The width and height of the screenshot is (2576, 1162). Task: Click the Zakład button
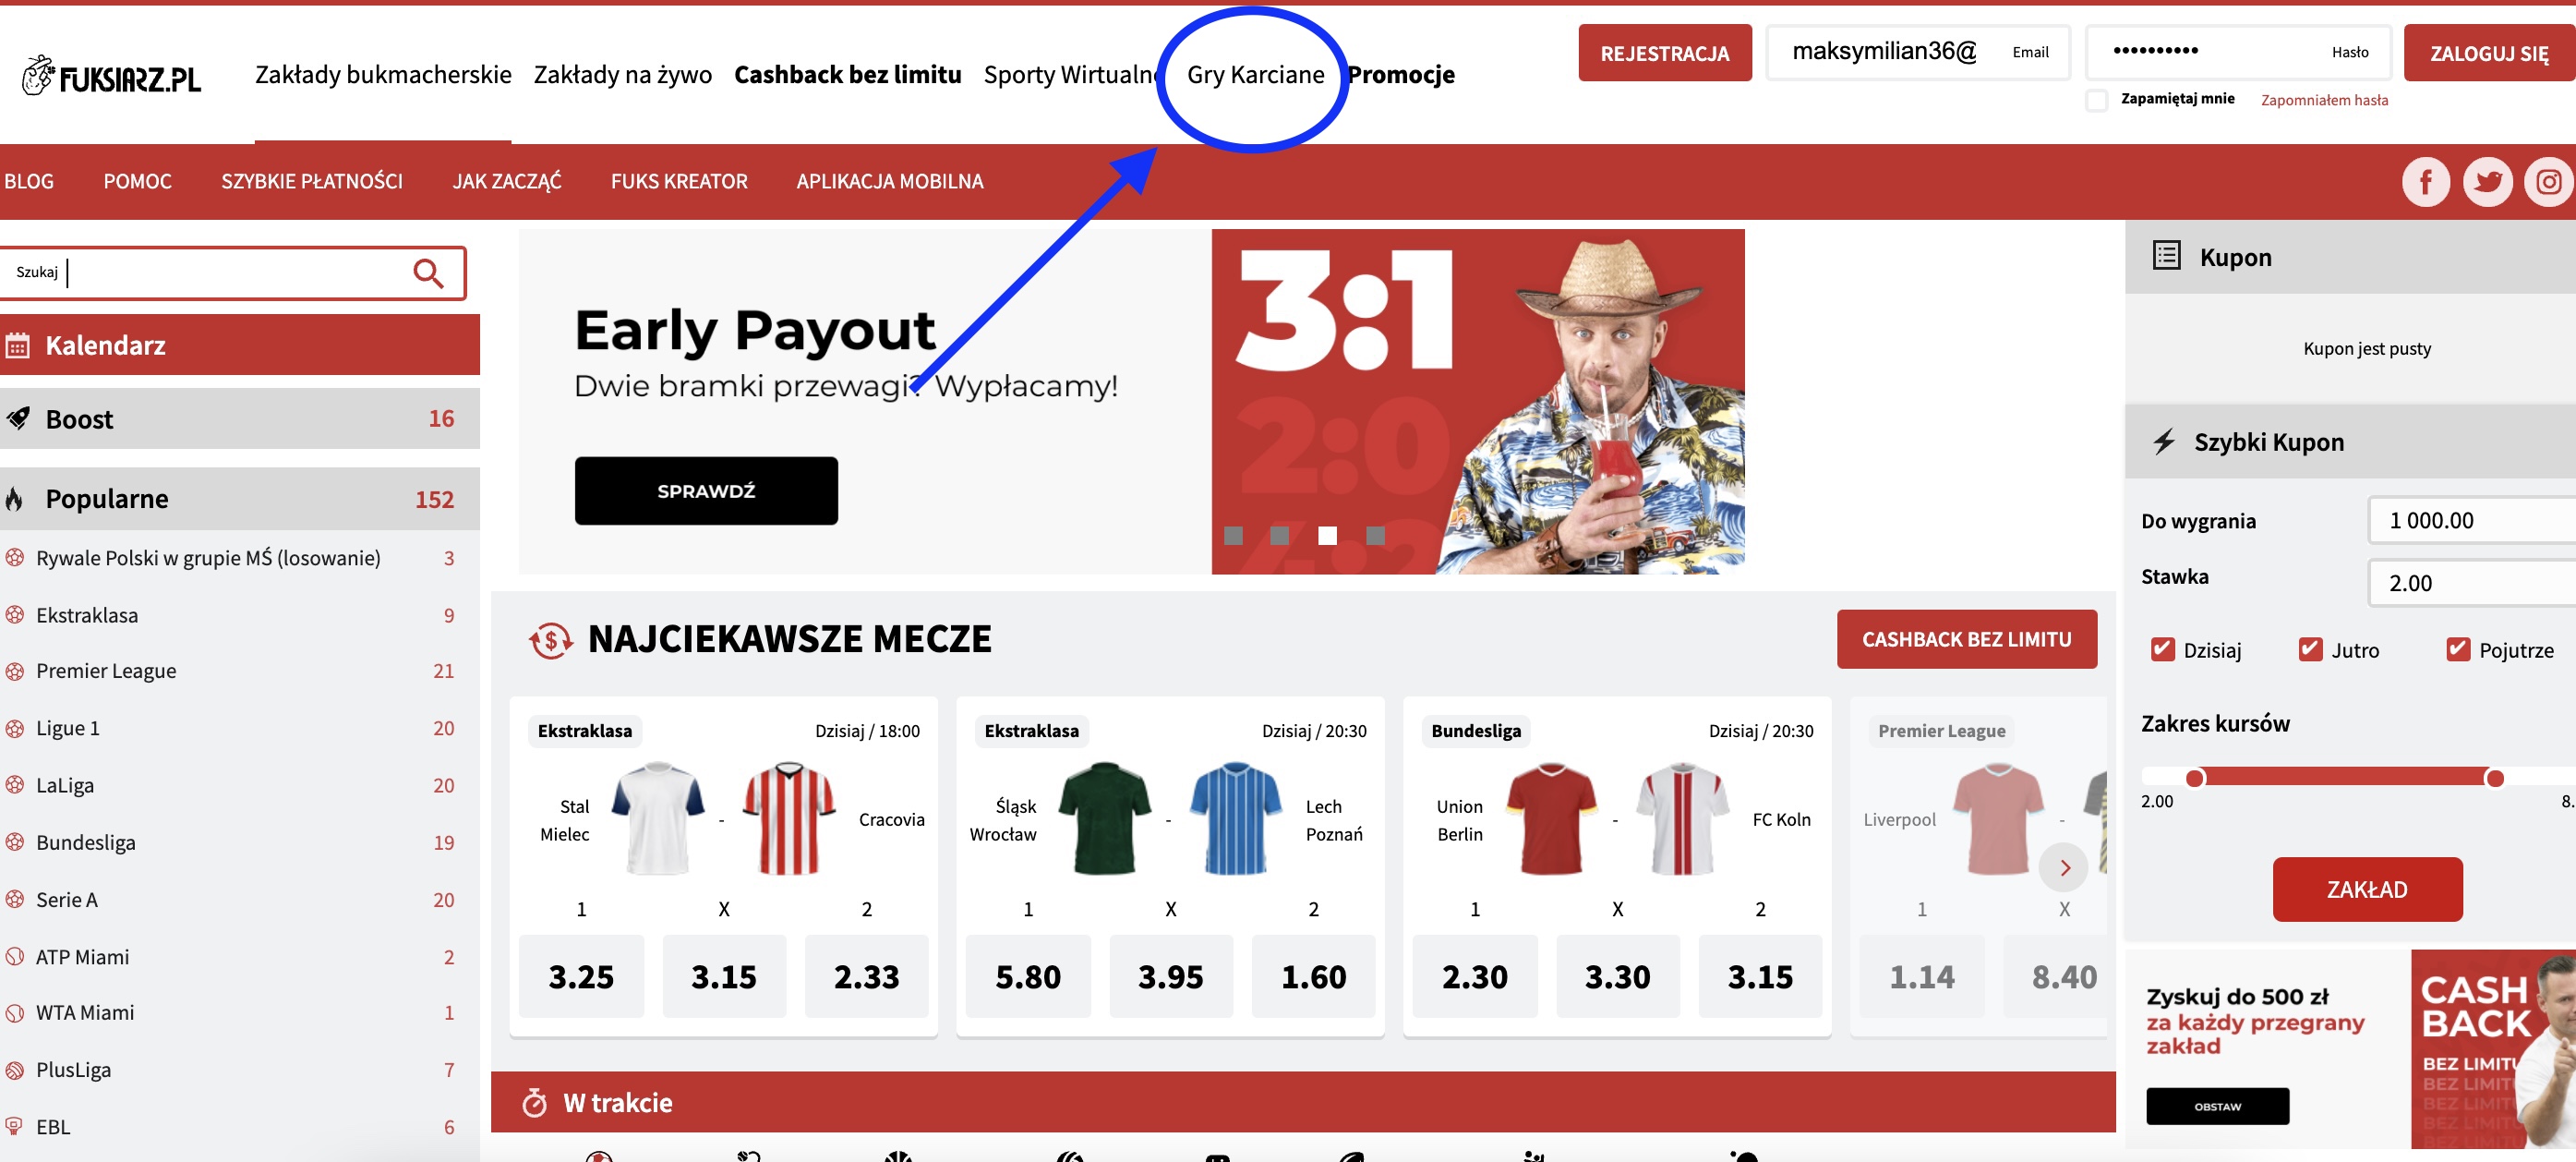coord(2367,889)
